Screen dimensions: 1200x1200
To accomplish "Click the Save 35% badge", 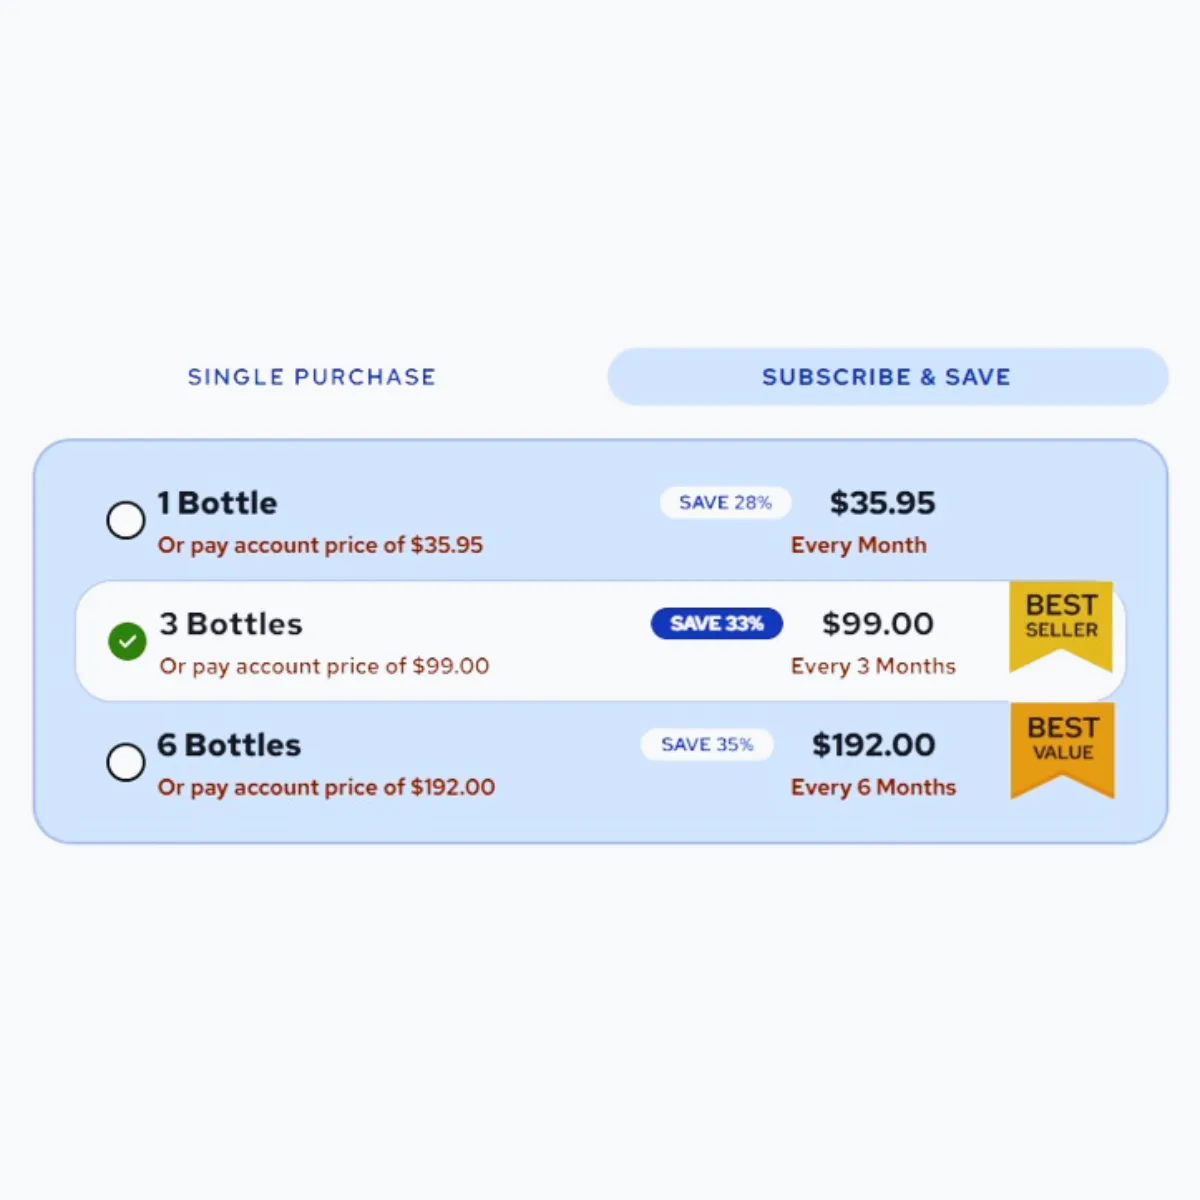I will 707,744.
